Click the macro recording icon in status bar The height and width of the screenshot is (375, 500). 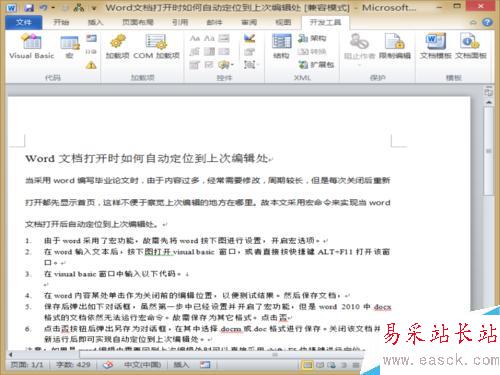[x=205, y=365]
